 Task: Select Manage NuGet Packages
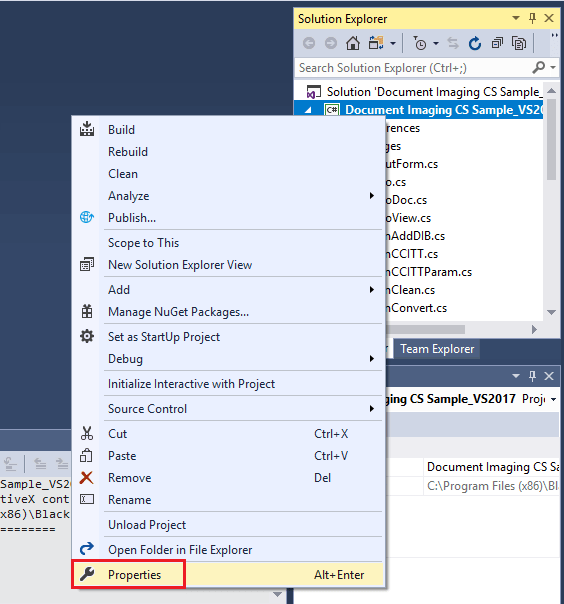point(178,312)
